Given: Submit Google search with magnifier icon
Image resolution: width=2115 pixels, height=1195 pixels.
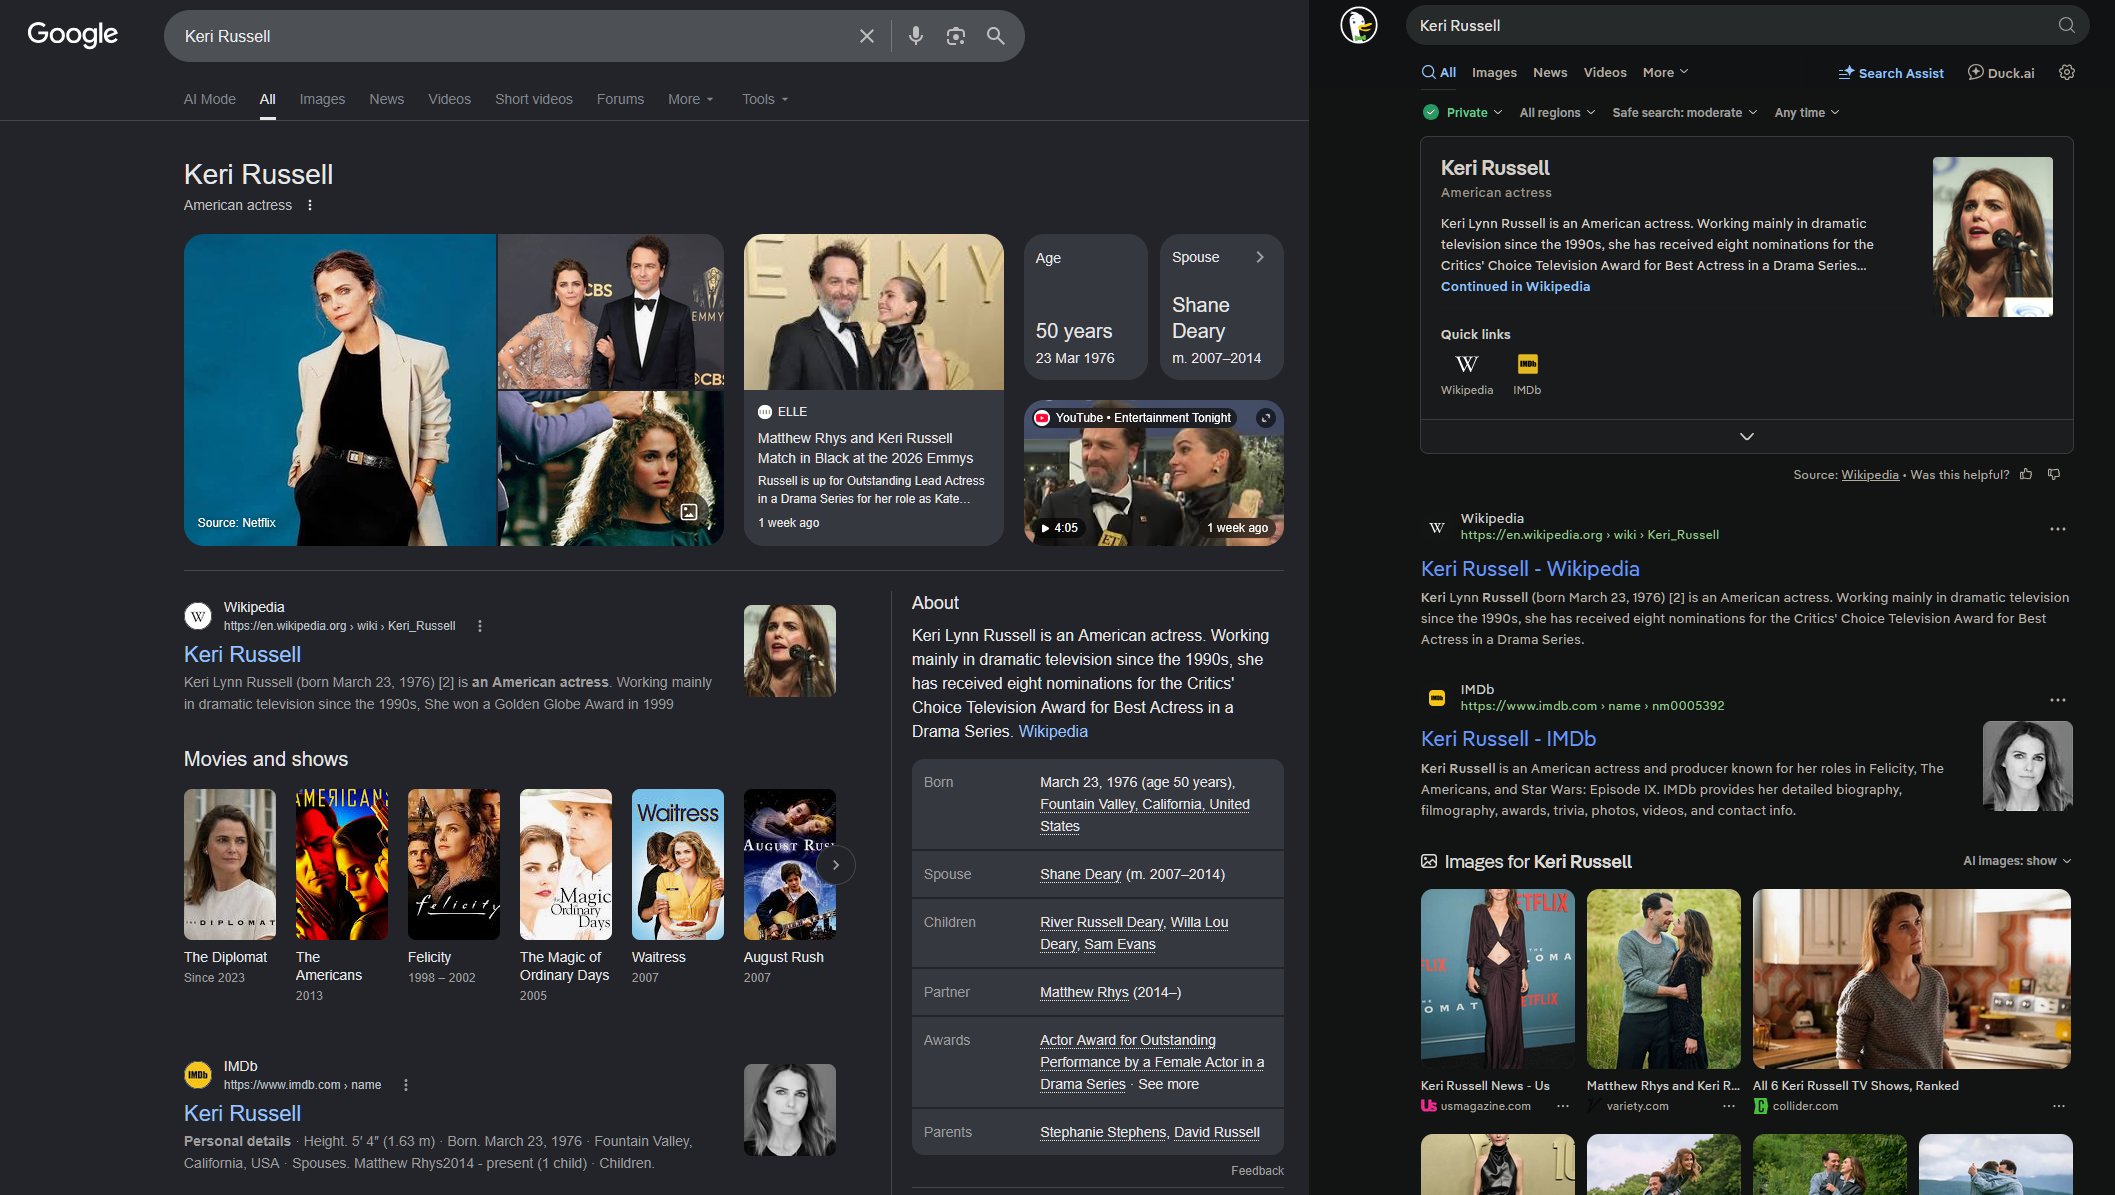Looking at the screenshot, I should [996, 36].
